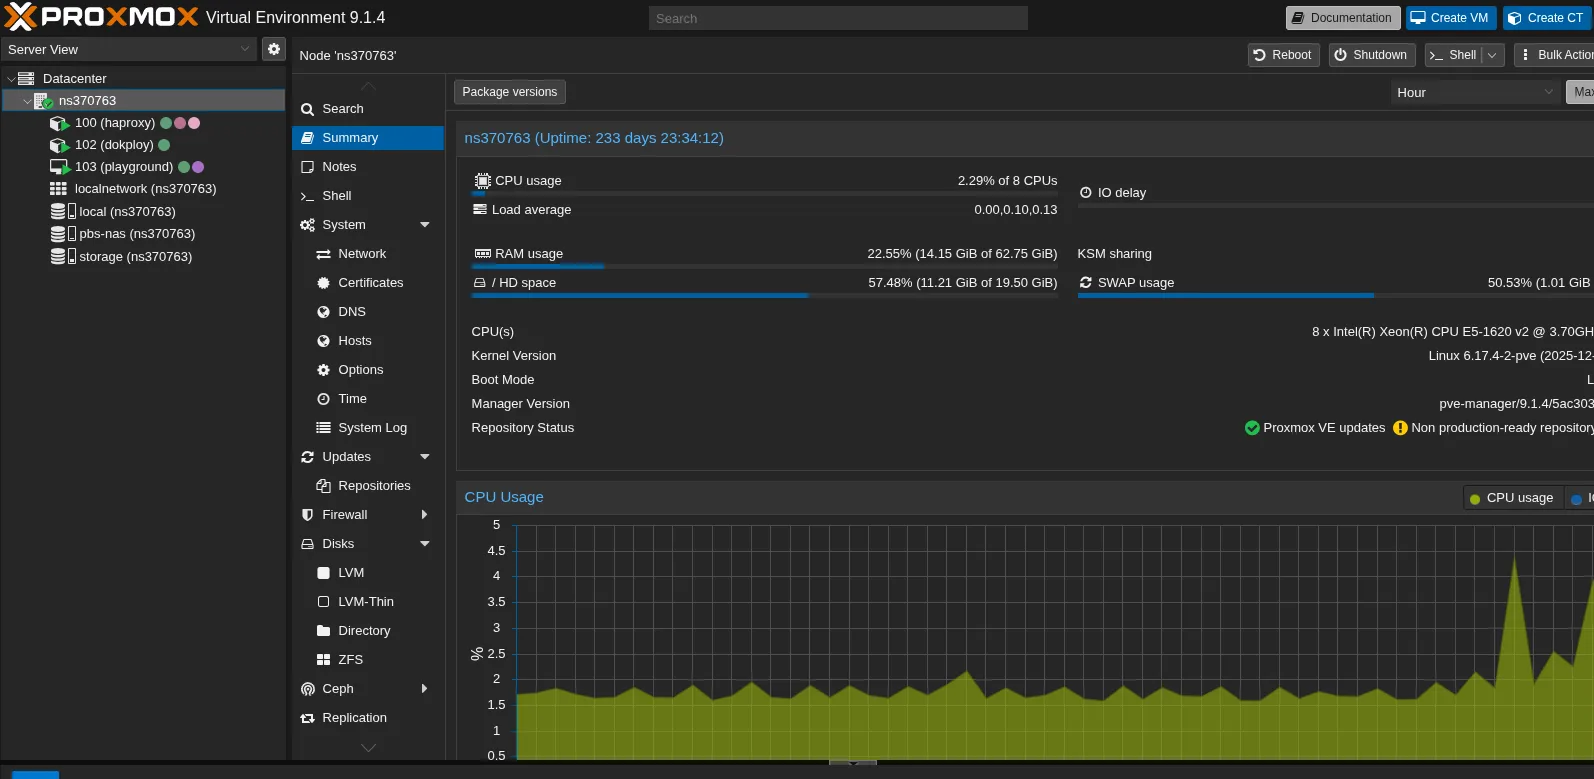Click the green Proxmox VE updates checkmark

(x=1251, y=428)
